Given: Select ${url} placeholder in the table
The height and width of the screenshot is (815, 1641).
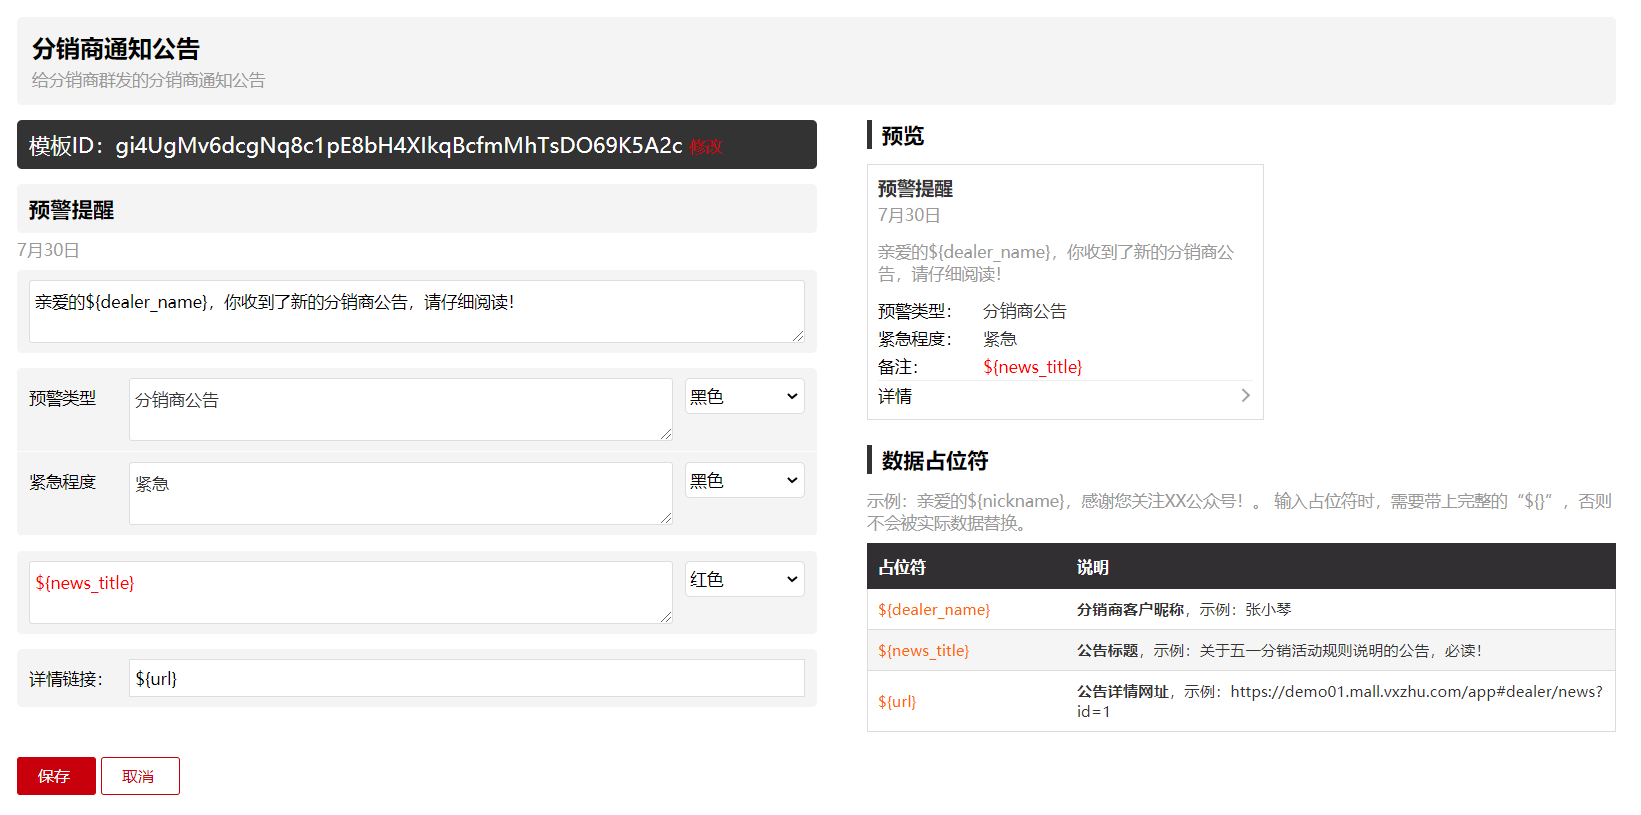Looking at the screenshot, I should [897, 702].
